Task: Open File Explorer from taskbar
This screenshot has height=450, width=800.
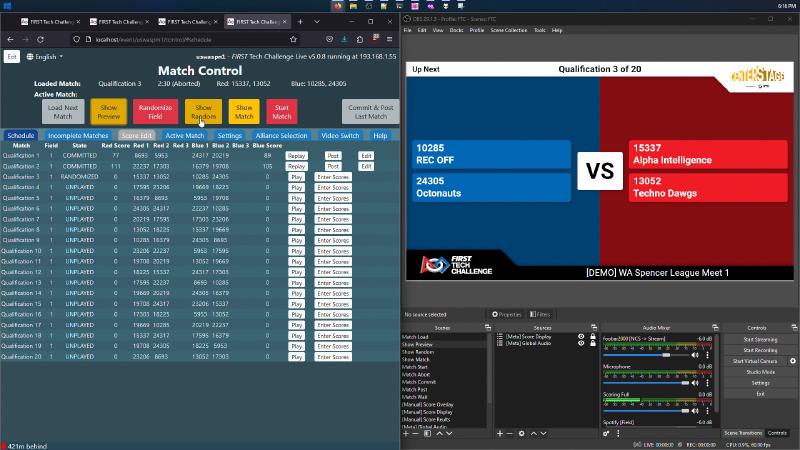Action: [353, 6]
